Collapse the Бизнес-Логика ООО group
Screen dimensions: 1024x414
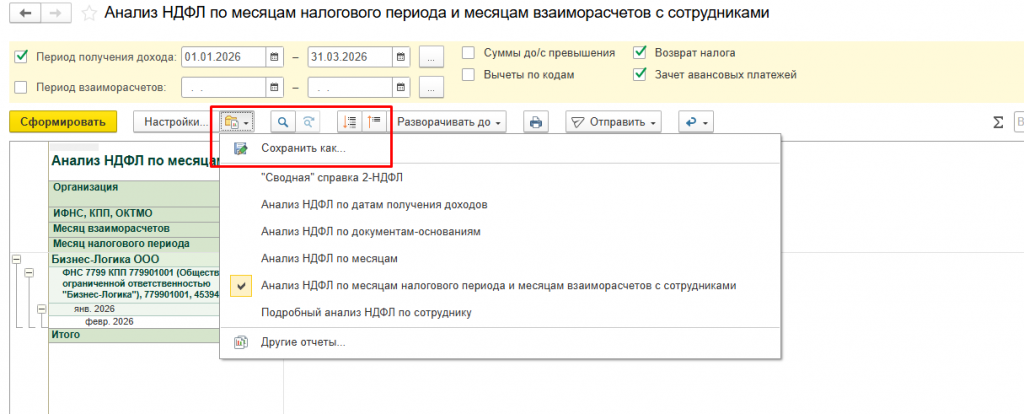[x=16, y=259]
